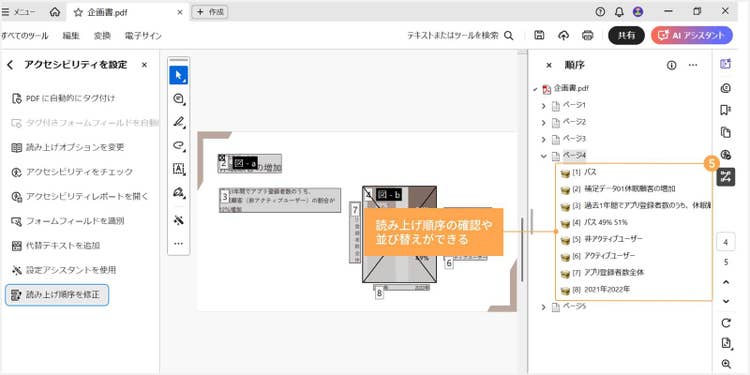Open the bookmarks panel icon in right rail
Image resolution: width=750 pixels, height=375 pixels.
(726, 110)
